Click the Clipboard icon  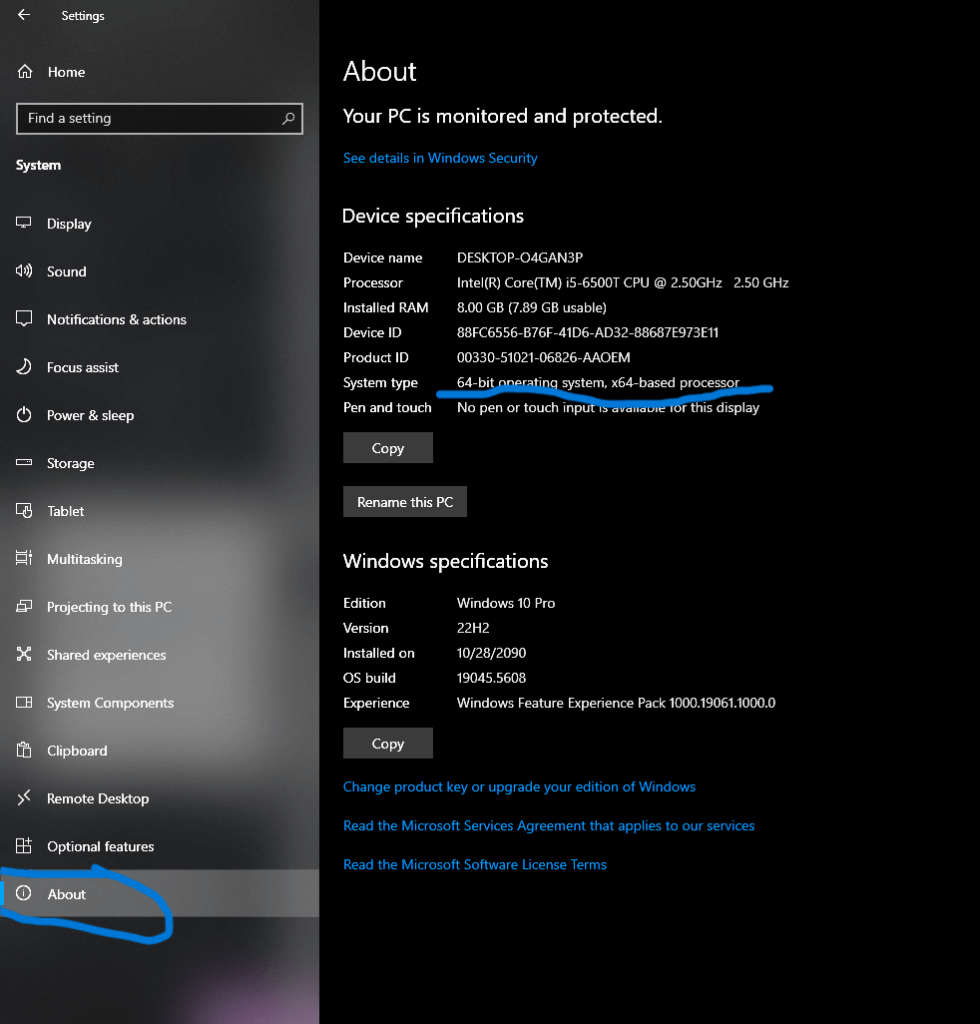pos(24,750)
